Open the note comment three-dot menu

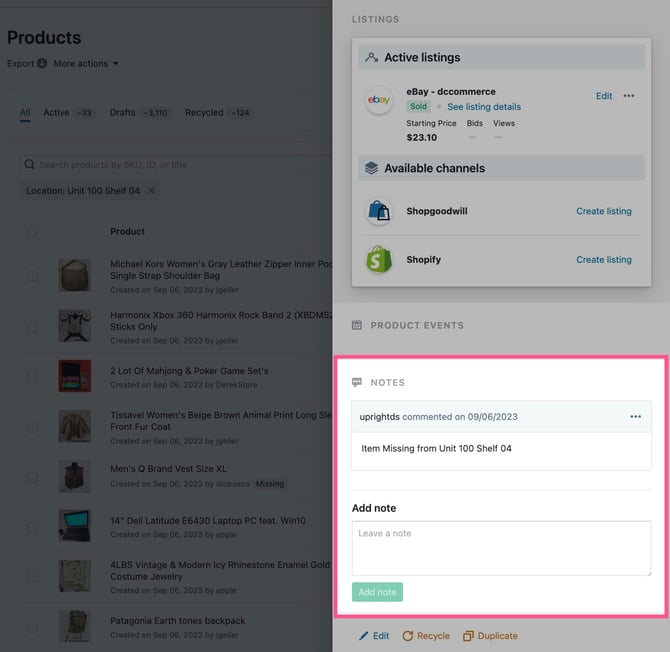pos(635,416)
